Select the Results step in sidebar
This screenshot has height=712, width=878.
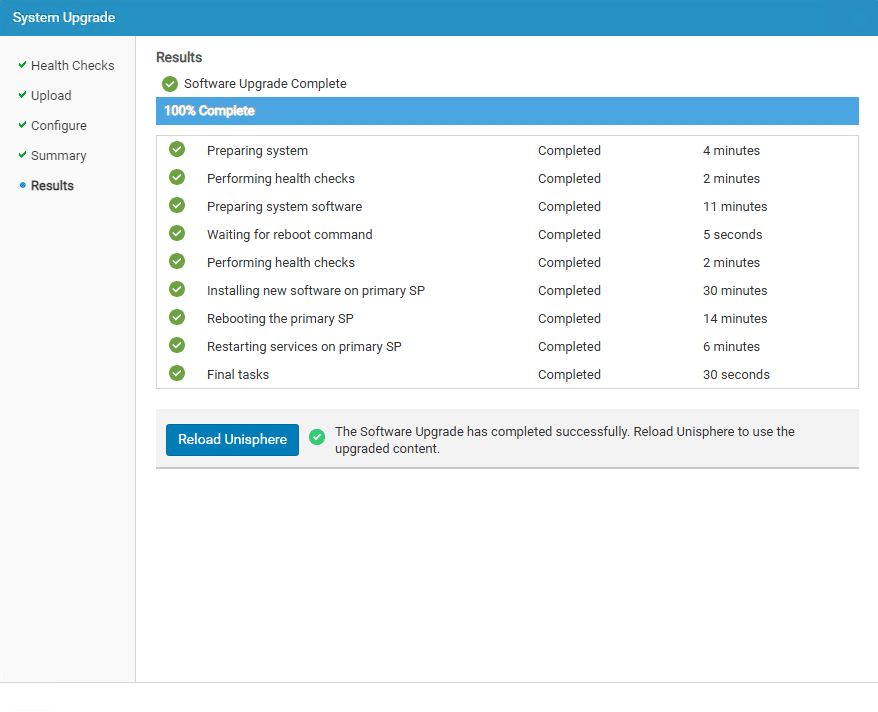(x=52, y=185)
